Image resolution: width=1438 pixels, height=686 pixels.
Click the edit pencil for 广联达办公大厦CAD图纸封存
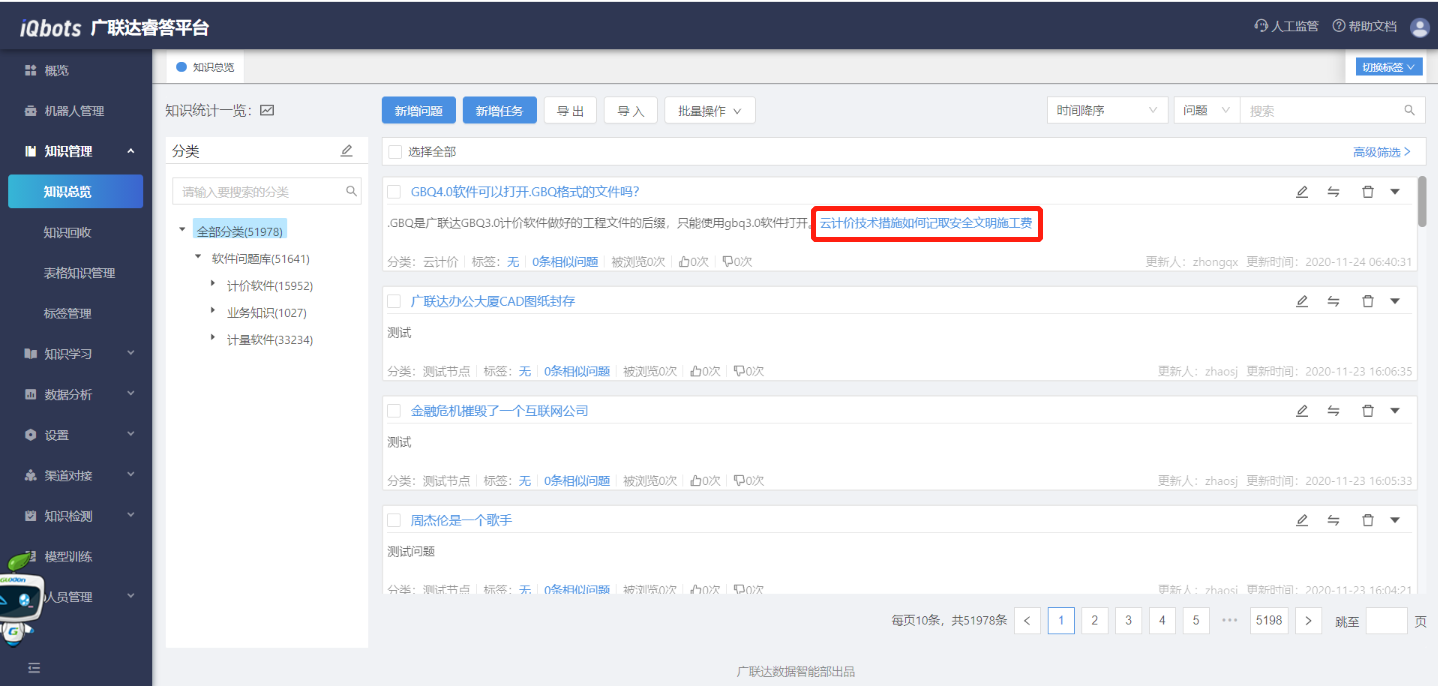pos(1301,301)
